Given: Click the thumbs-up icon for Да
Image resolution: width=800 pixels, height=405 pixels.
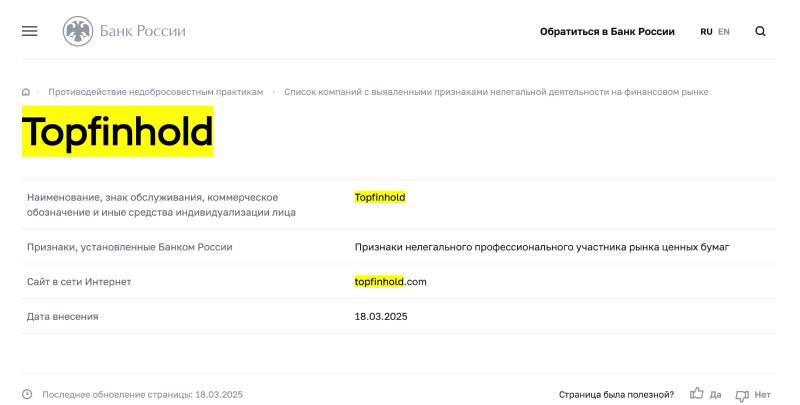Looking at the screenshot, I should click(x=696, y=393).
